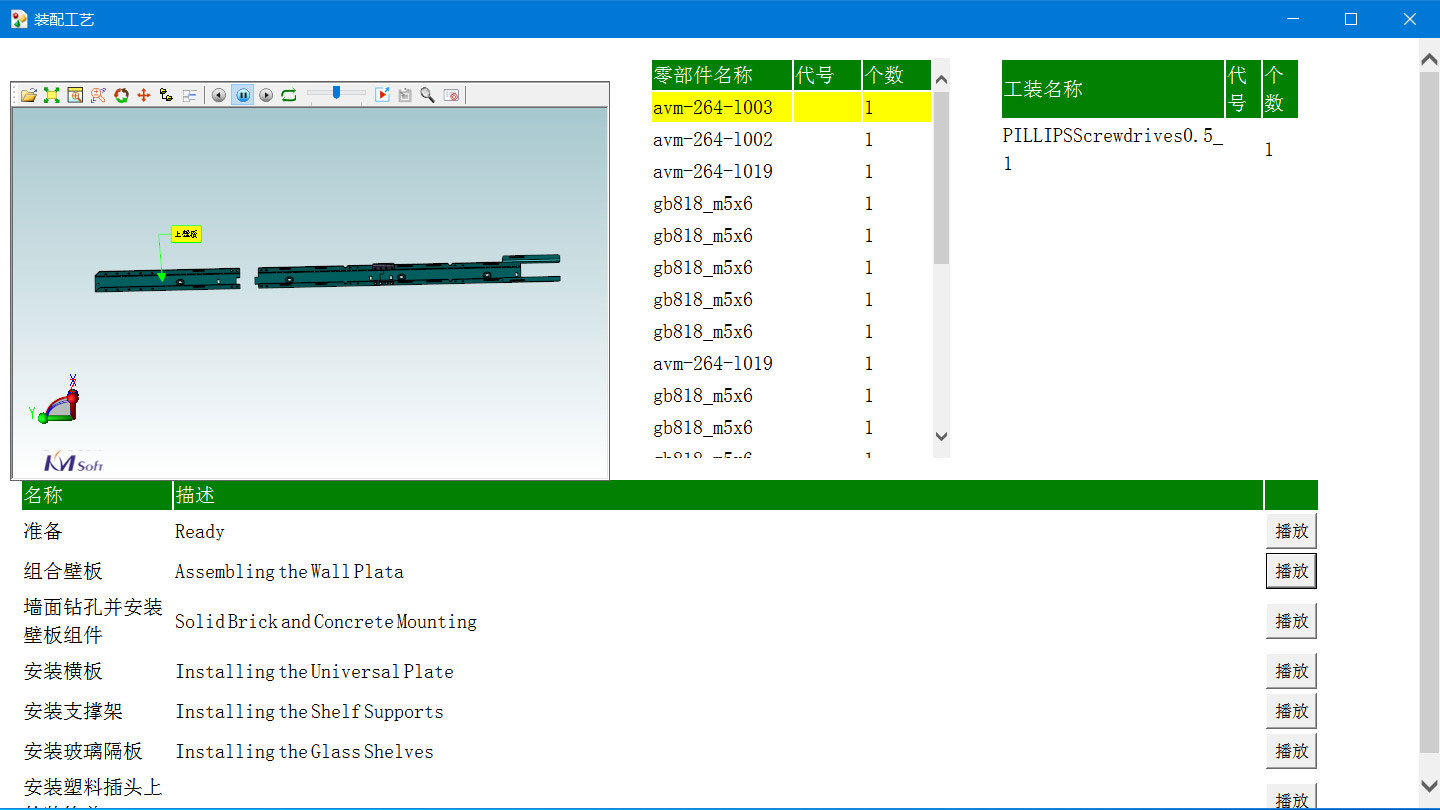Select the rotate view tool
The height and width of the screenshot is (810, 1440).
(121, 95)
